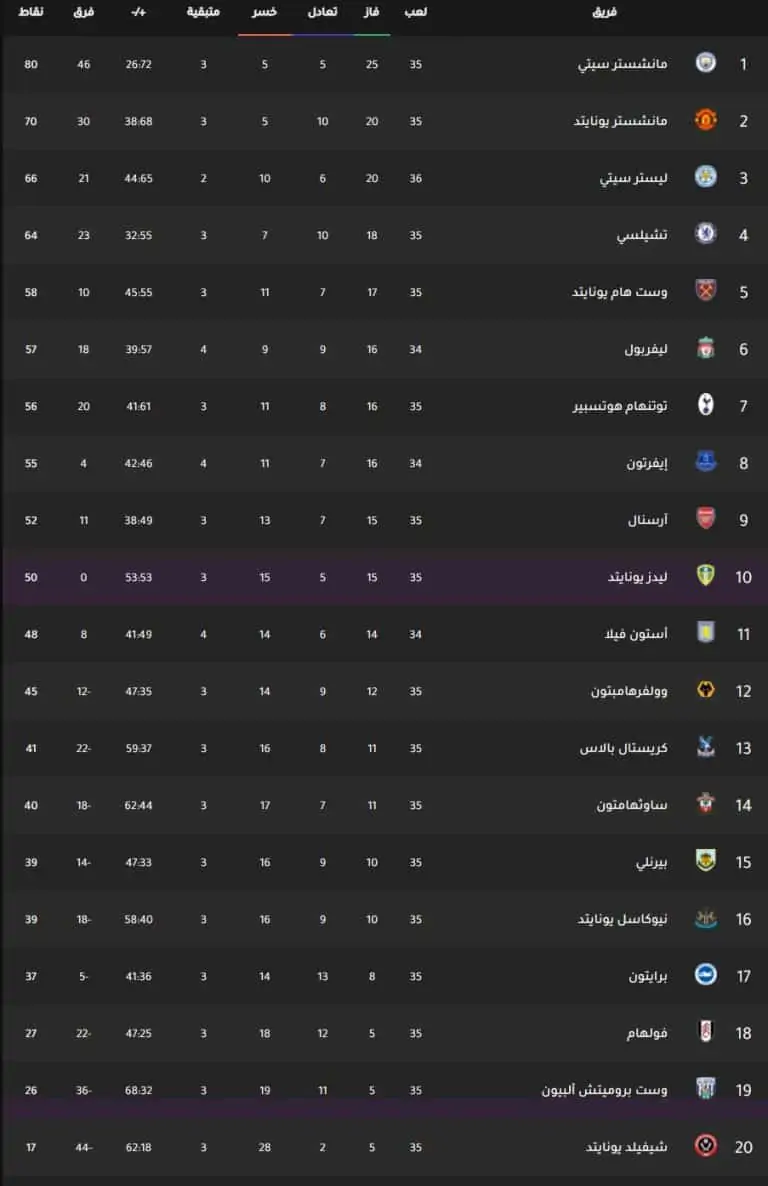Image resolution: width=768 pixels, height=1186 pixels.
Task: Sort by the نقاط points column header
Action: click(30, 11)
